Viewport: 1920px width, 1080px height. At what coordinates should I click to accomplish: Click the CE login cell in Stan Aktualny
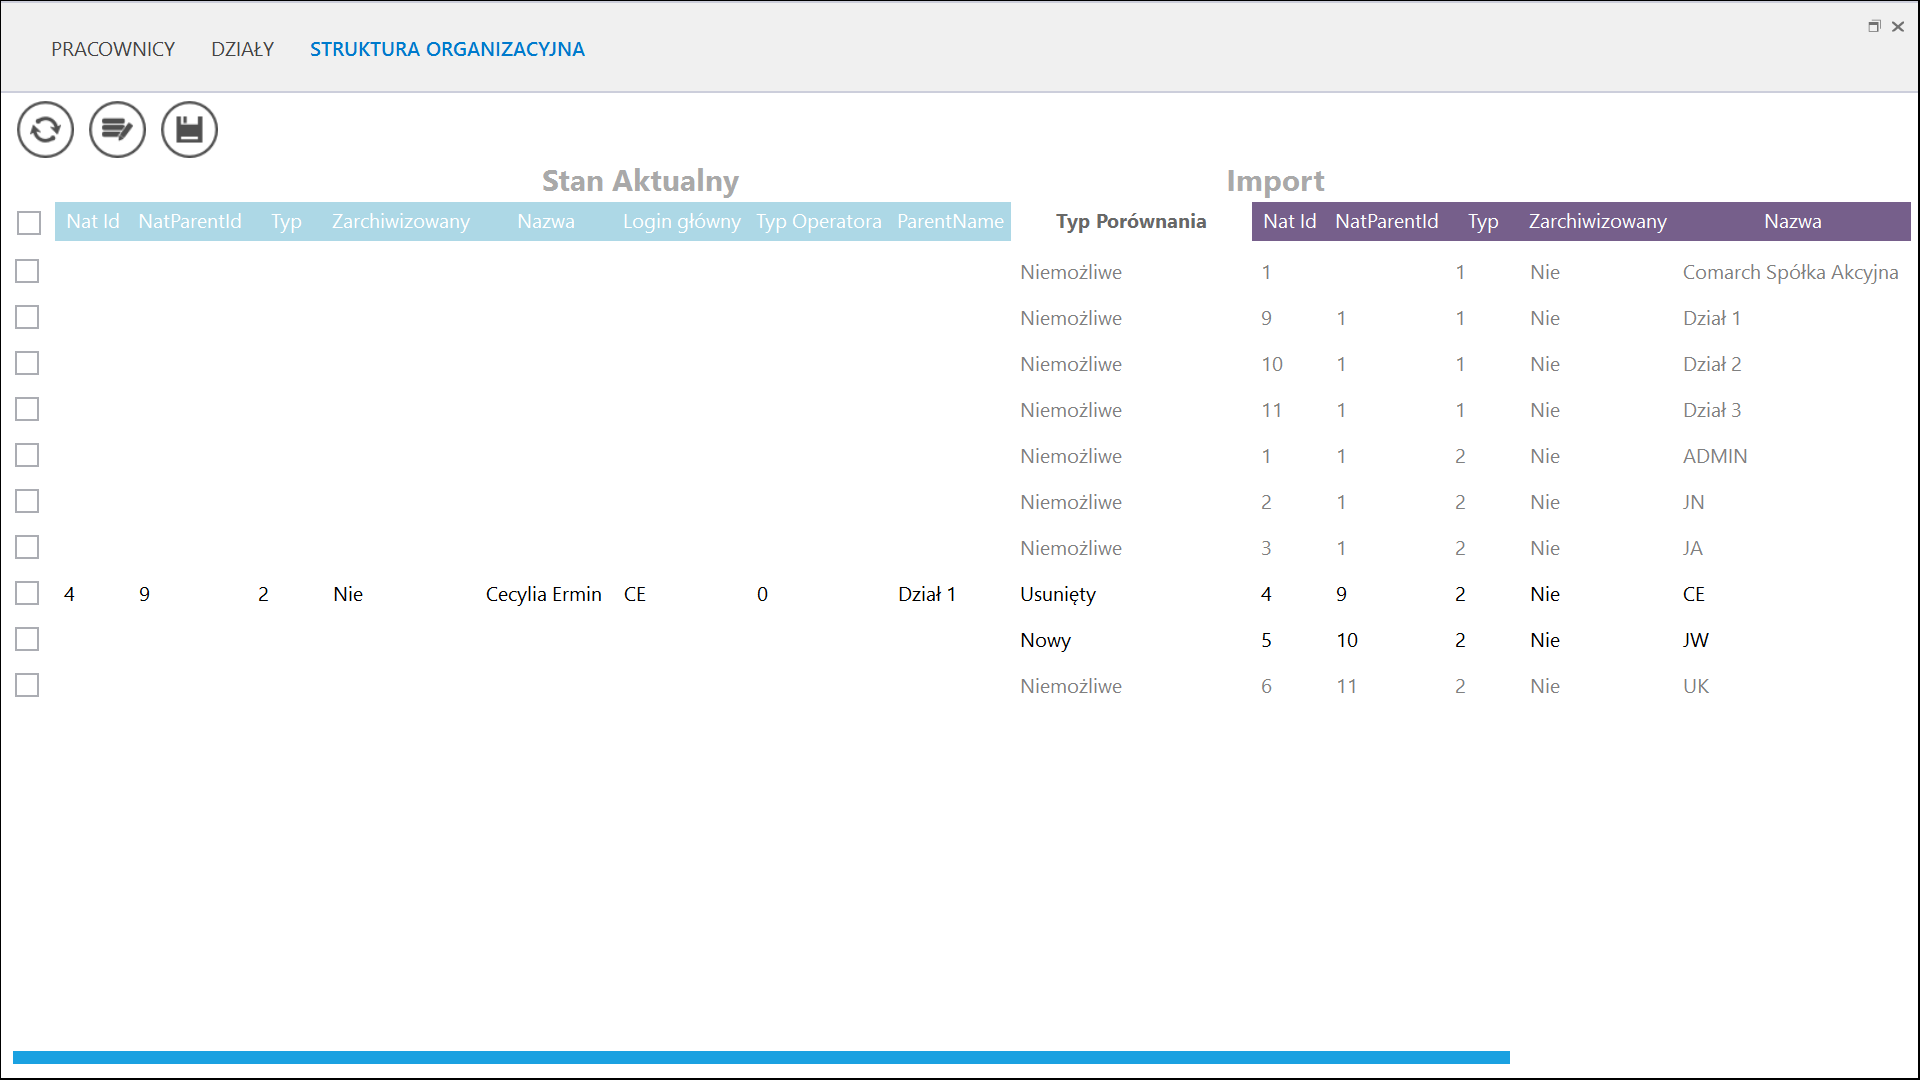pyautogui.click(x=635, y=594)
